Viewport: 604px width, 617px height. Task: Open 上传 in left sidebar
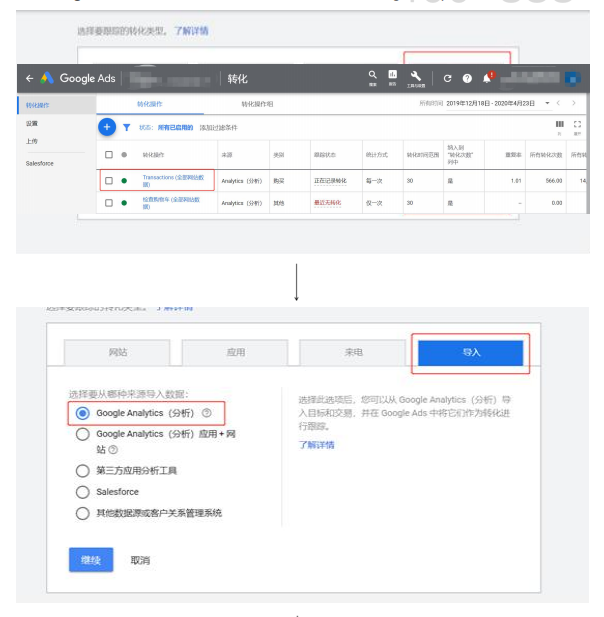tap(31, 141)
